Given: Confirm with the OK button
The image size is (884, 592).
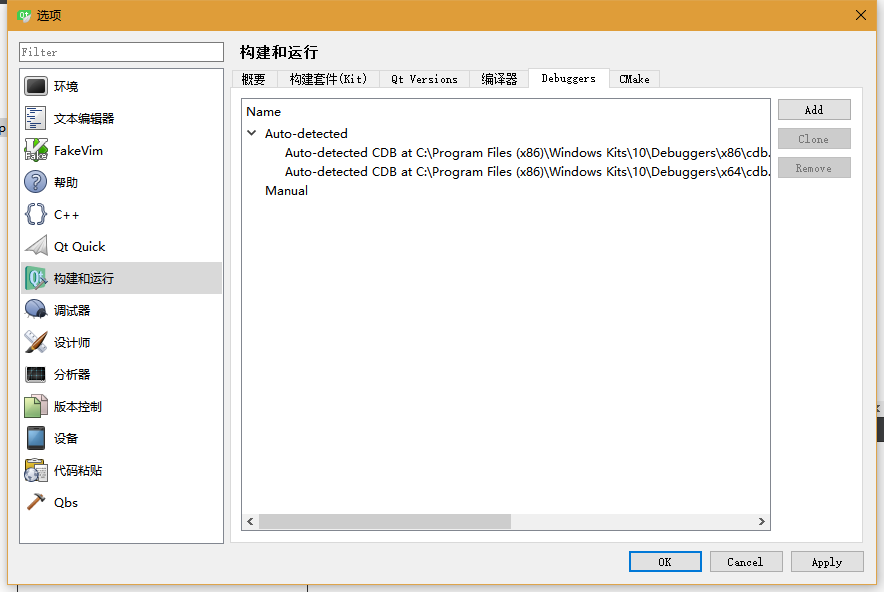Looking at the screenshot, I should (665, 562).
